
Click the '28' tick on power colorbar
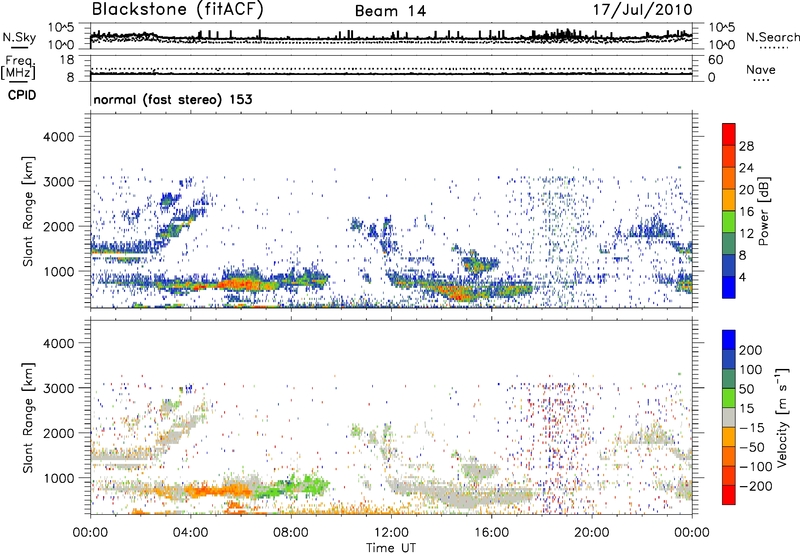[x=746, y=146]
